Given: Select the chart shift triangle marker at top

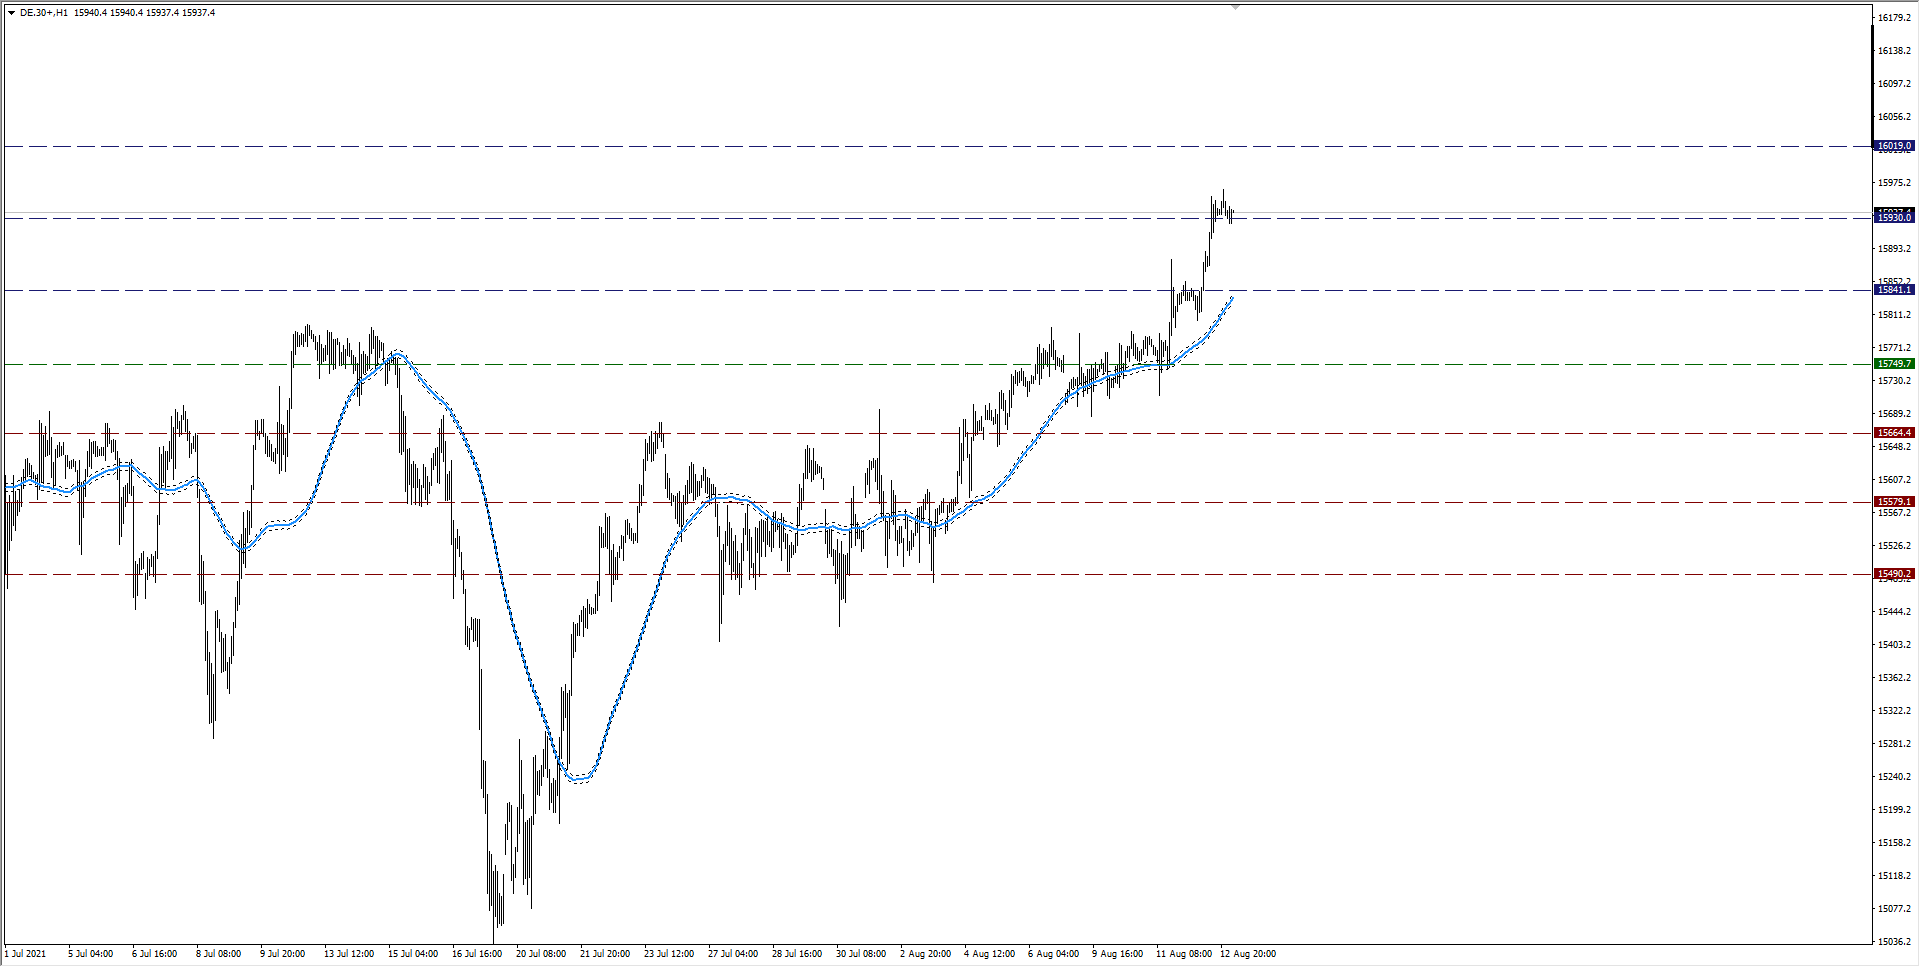Looking at the screenshot, I should [1236, 7].
